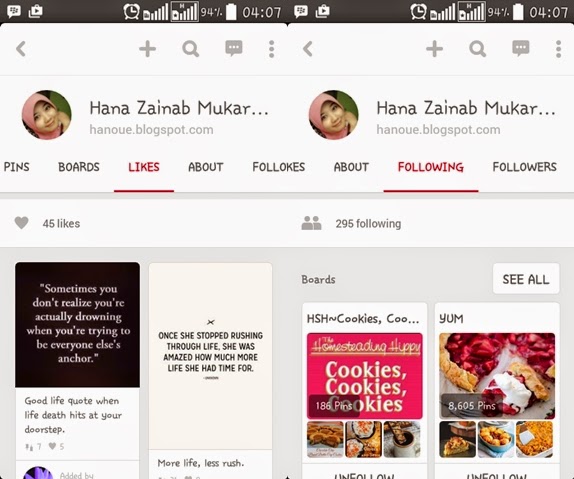Tap the plus icon on right screen
This screenshot has width=574, height=479.
(435, 49)
